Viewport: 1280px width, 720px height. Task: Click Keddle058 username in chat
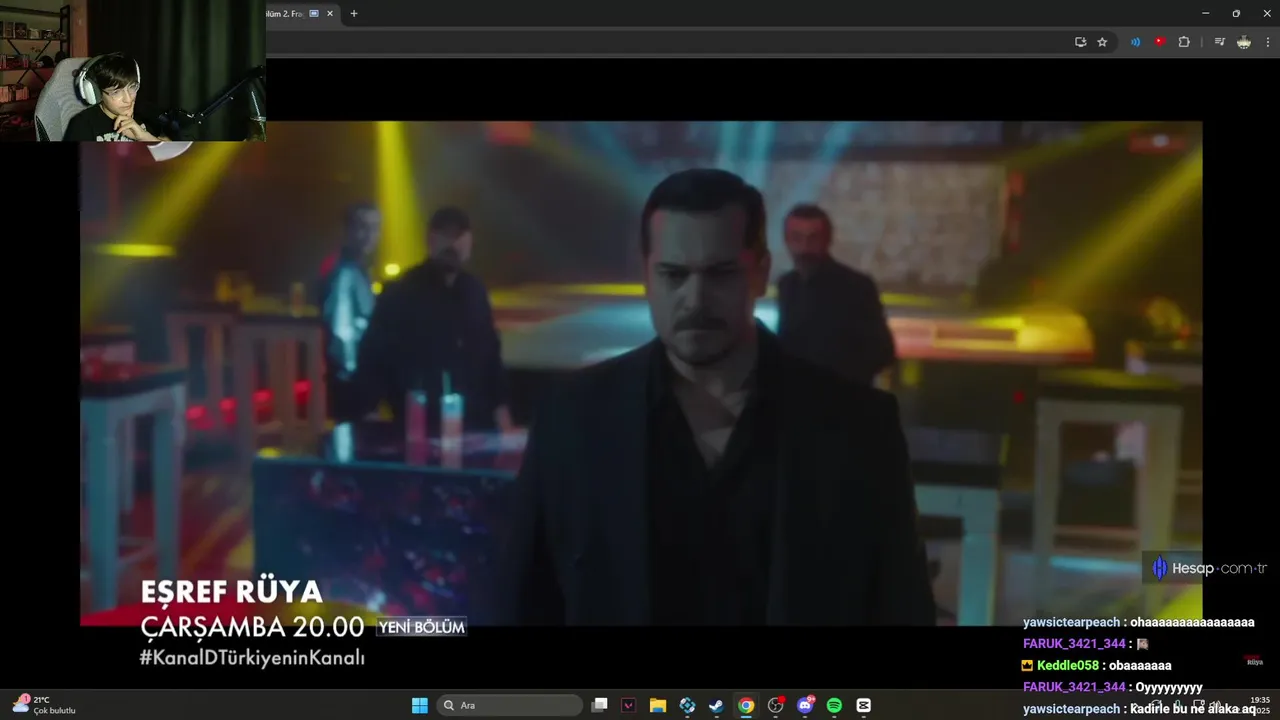pos(1068,665)
